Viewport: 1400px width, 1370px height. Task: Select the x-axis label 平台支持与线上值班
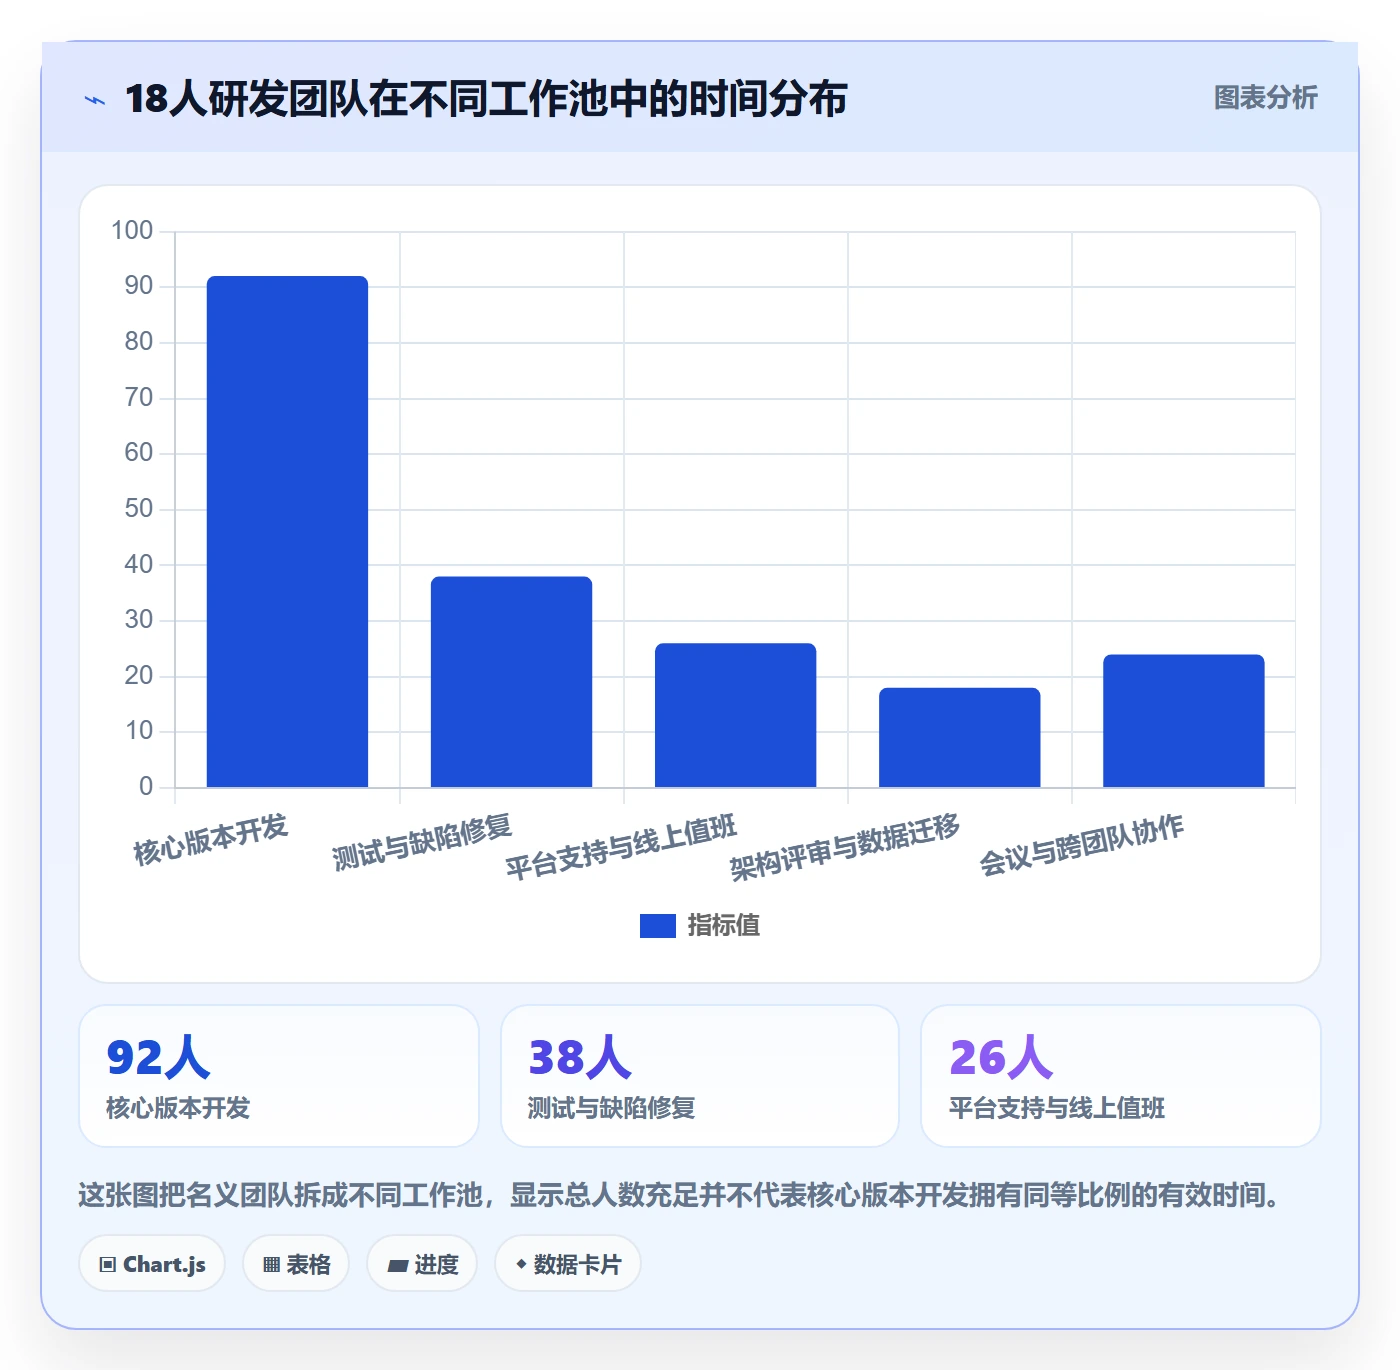[621, 846]
